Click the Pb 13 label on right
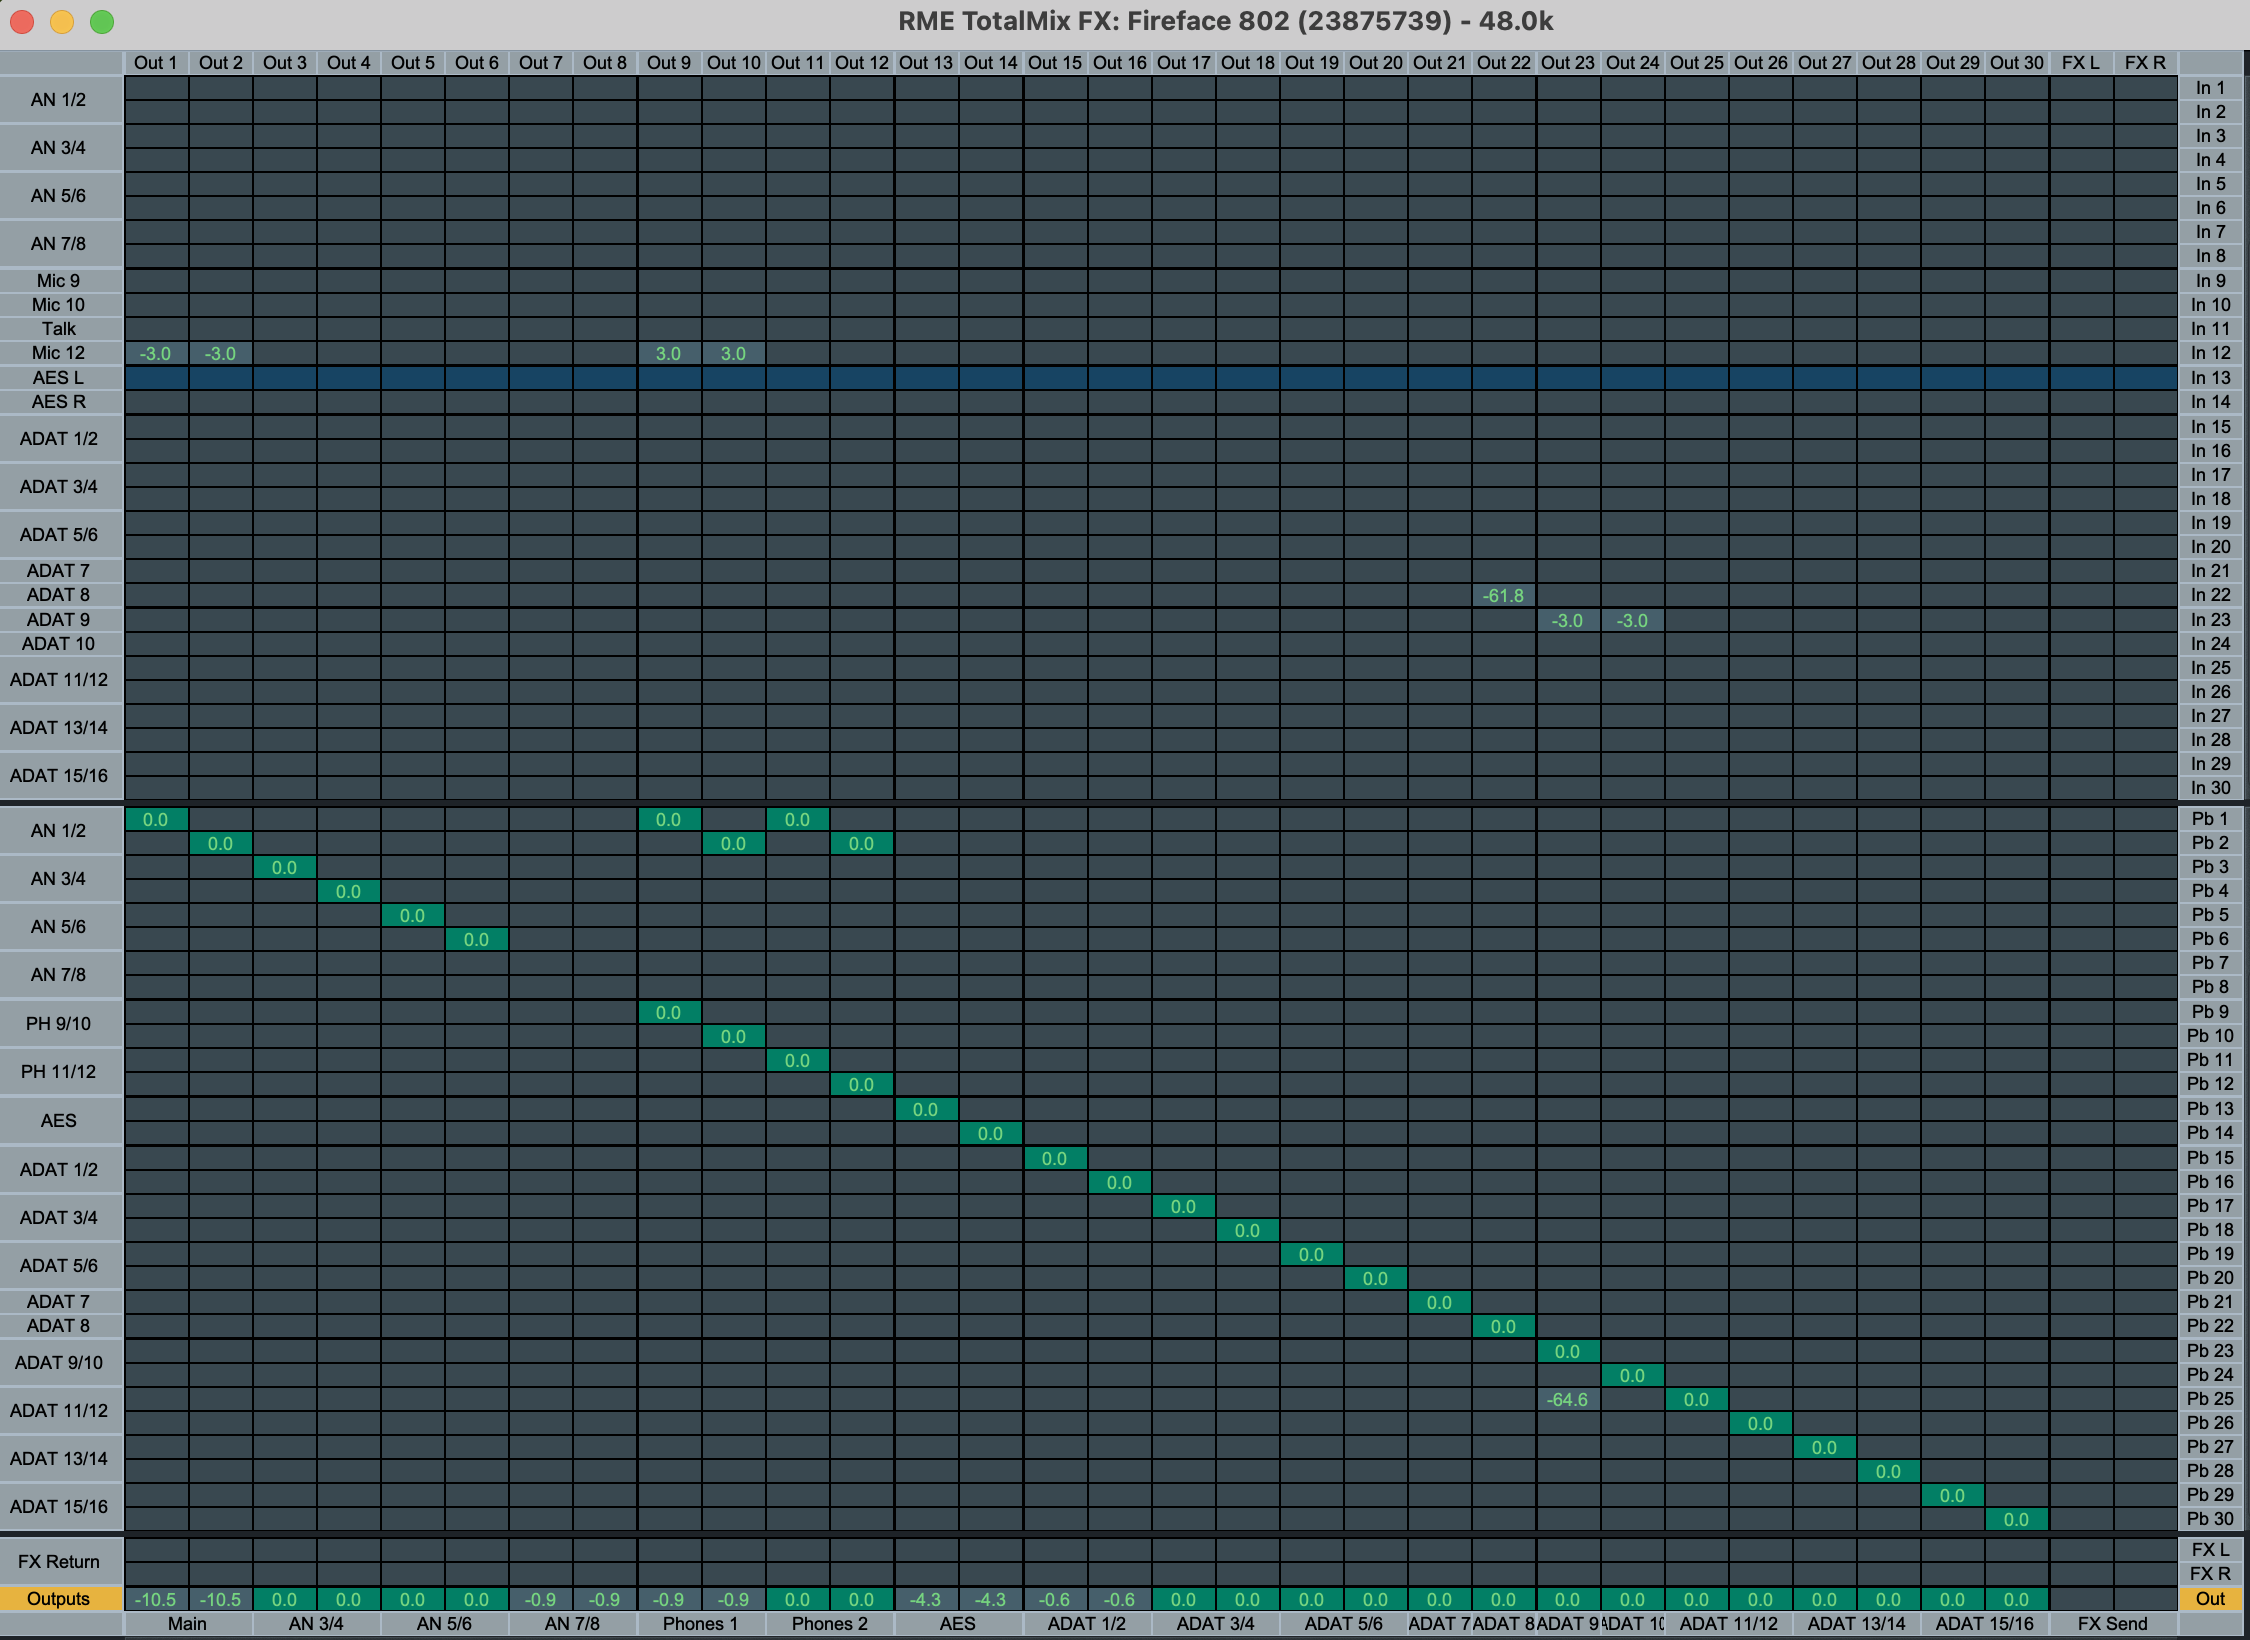The width and height of the screenshot is (2250, 1640). [2210, 1109]
